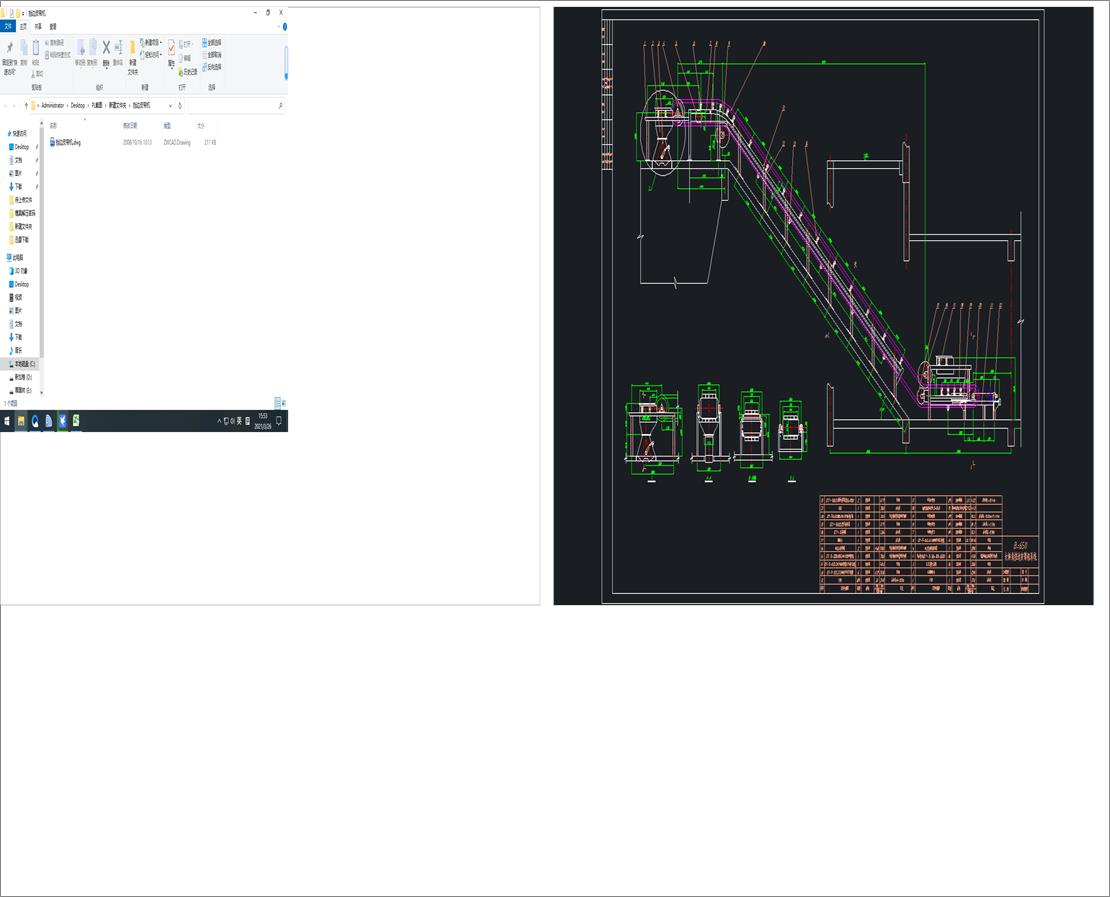
Task: Expand the New Item dropdown
Action: (x=152, y=42)
